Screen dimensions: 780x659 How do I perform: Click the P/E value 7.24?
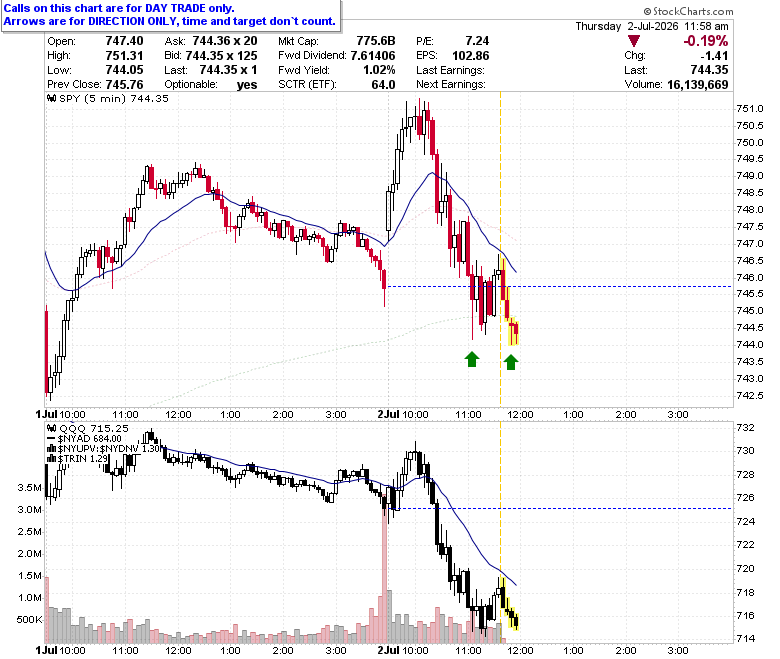click(x=477, y=41)
